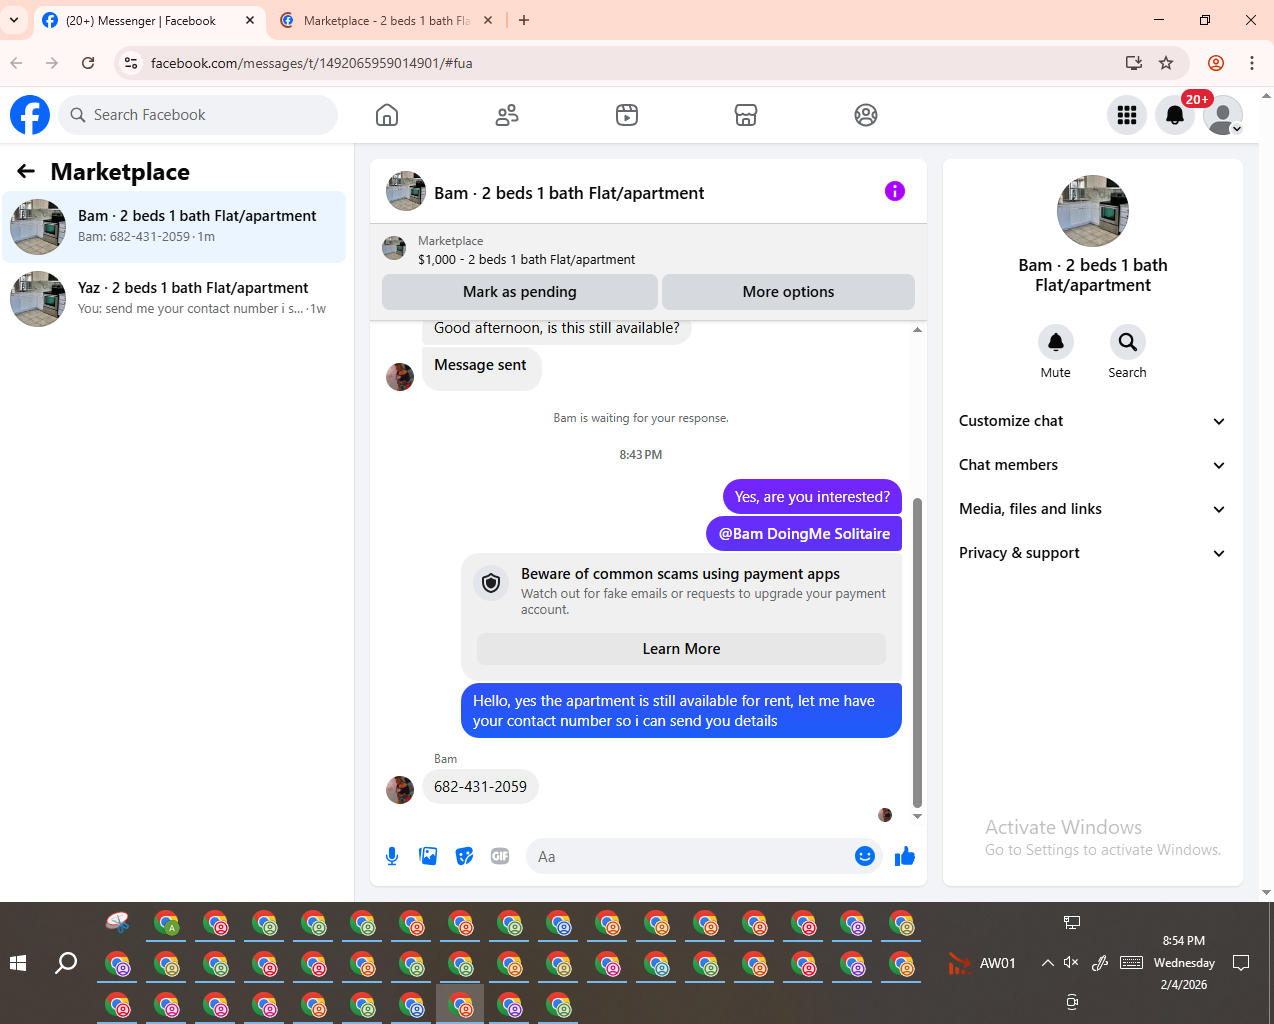1274x1024 pixels.
Task: Click the Facebook logo
Action: point(30,115)
